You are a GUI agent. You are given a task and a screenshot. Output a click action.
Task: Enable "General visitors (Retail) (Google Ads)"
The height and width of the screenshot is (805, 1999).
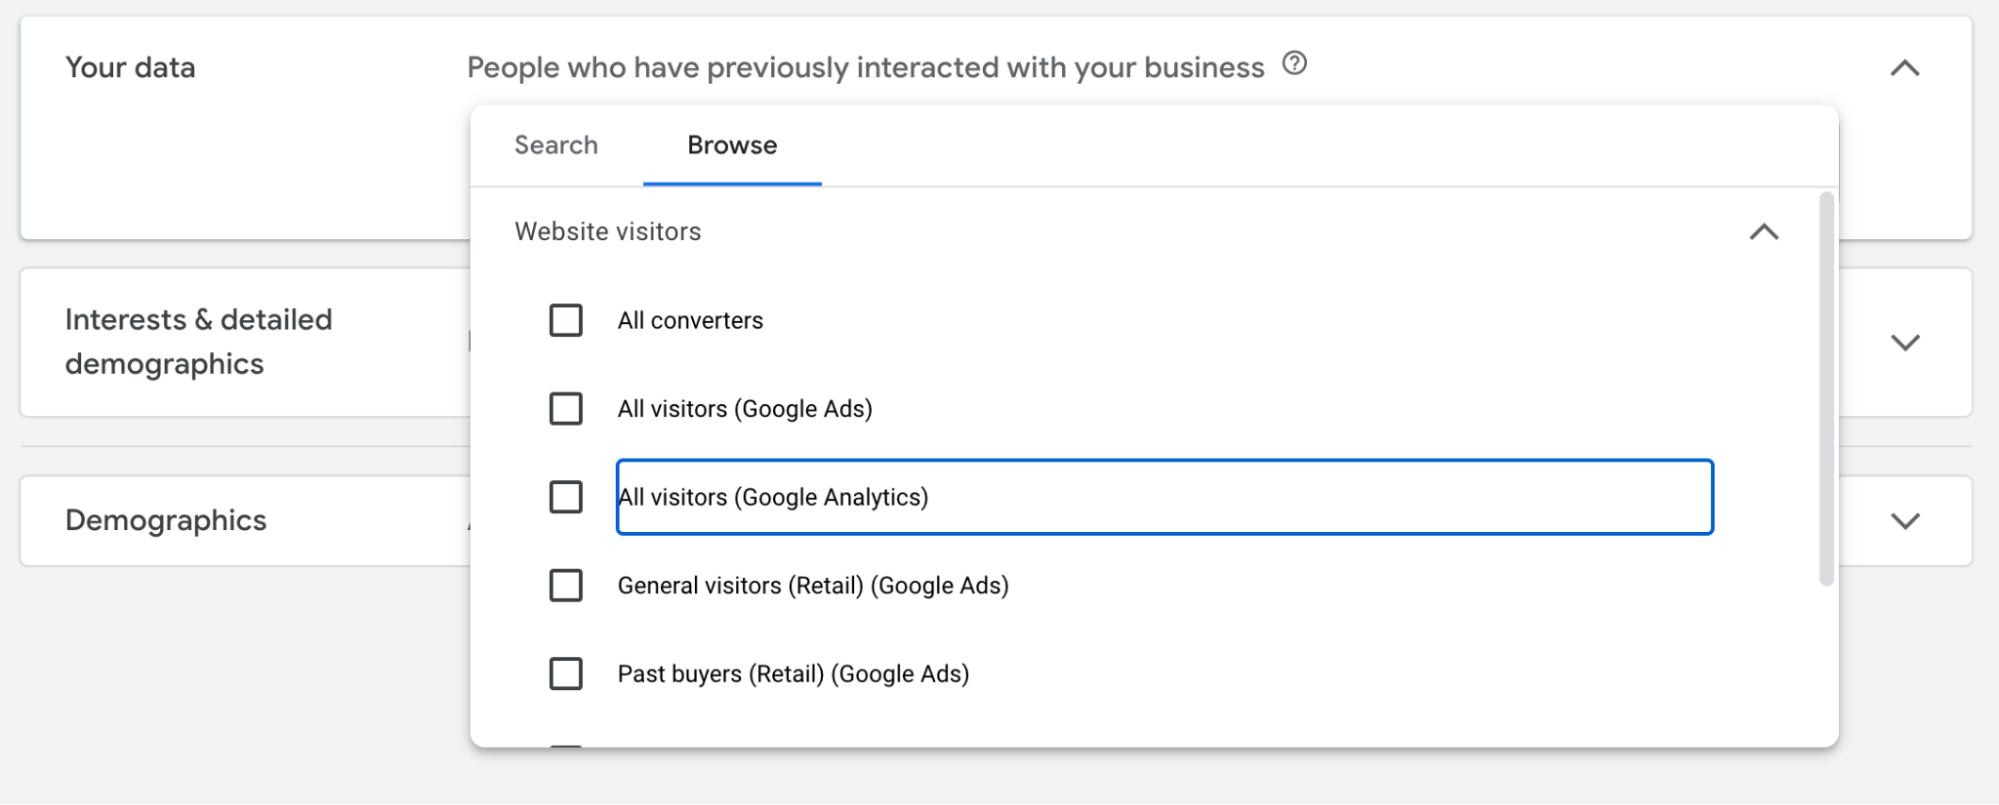coord(566,585)
